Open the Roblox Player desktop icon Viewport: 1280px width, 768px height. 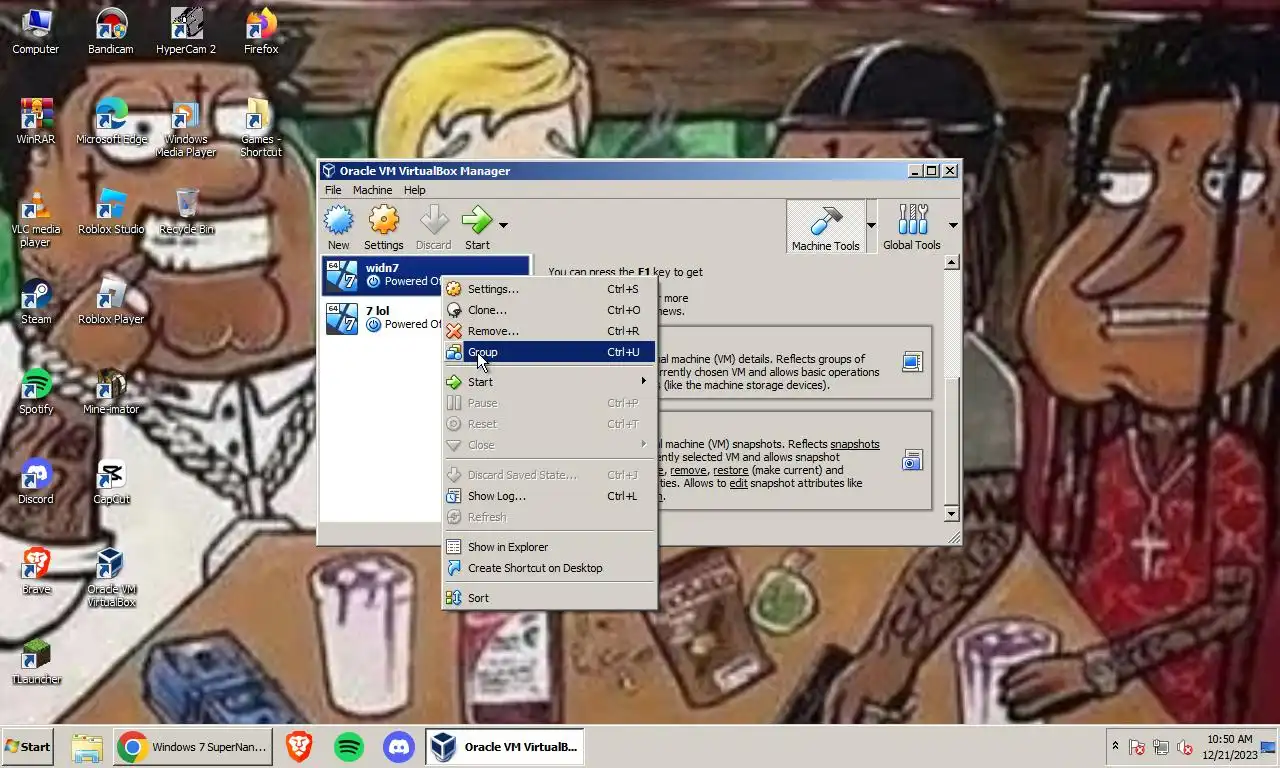tap(111, 301)
